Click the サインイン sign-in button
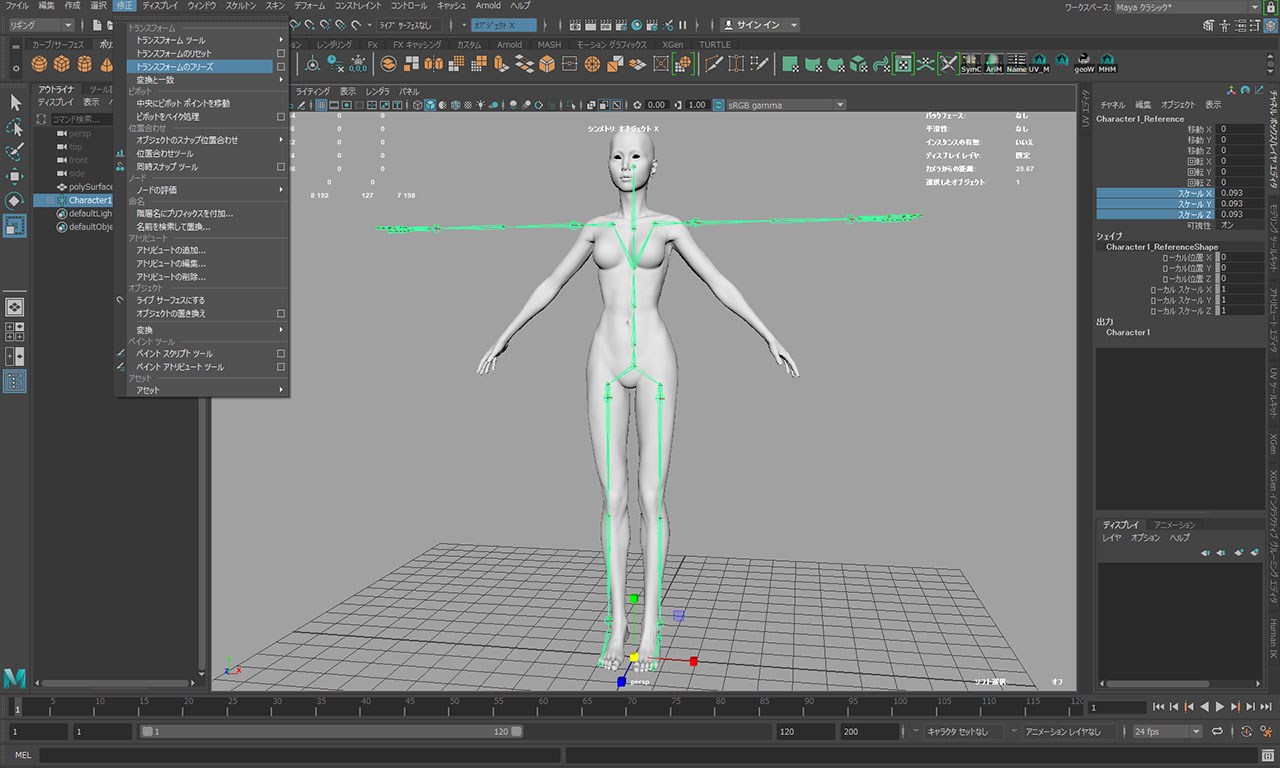The height and width of the screenshot is (768, 1280). (759, 24)
